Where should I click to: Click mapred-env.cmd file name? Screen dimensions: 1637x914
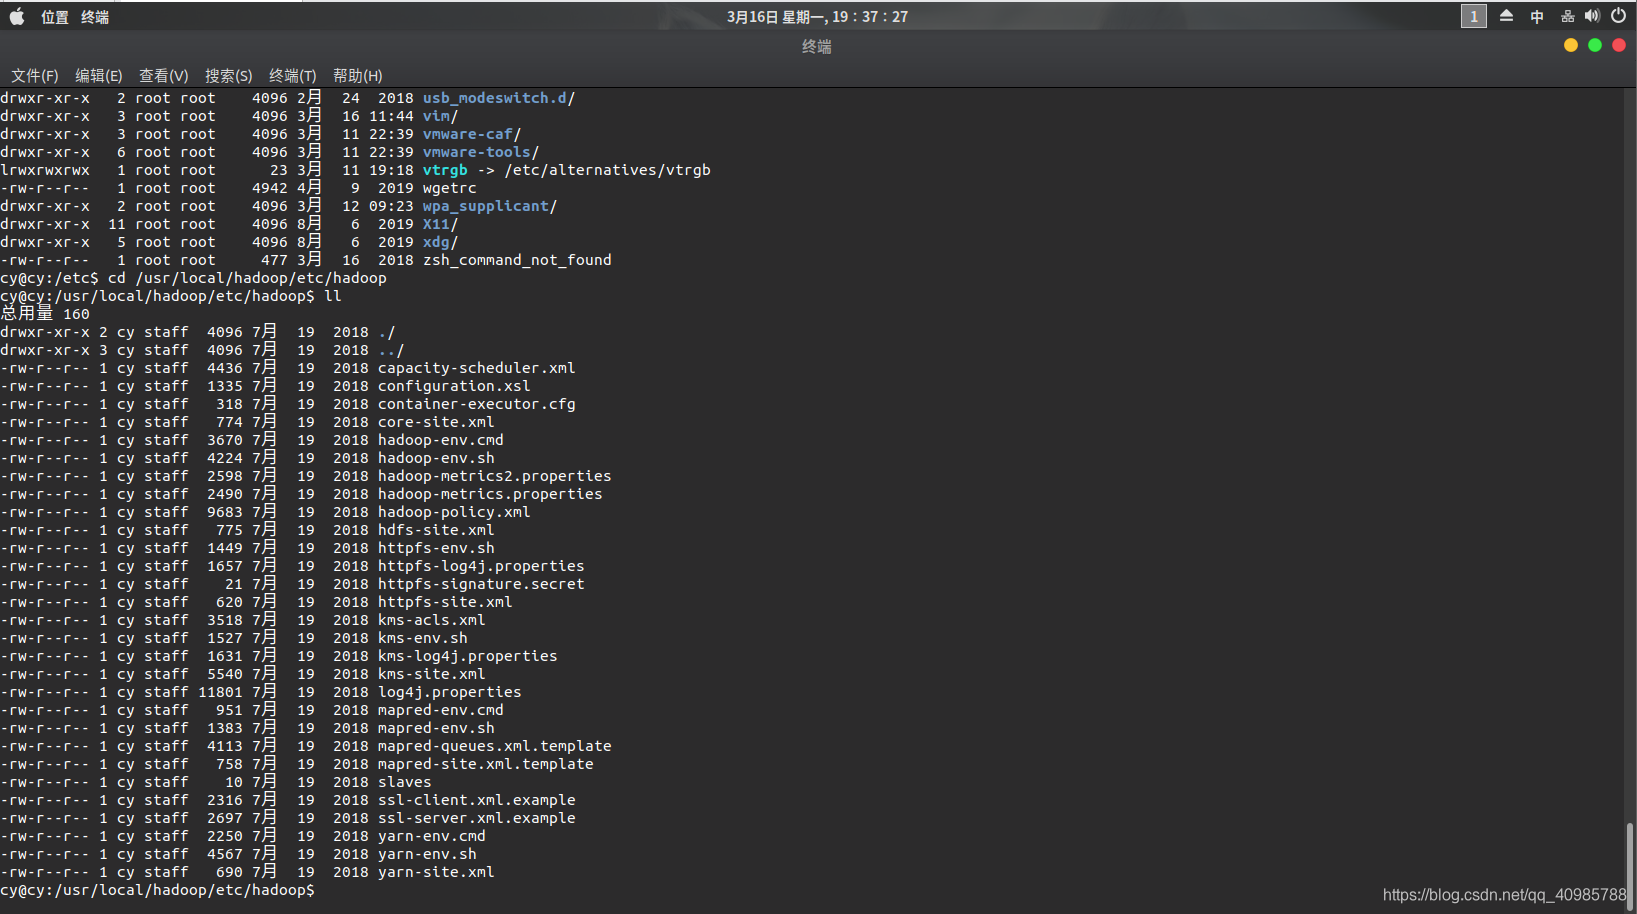(x=441, y=710)
